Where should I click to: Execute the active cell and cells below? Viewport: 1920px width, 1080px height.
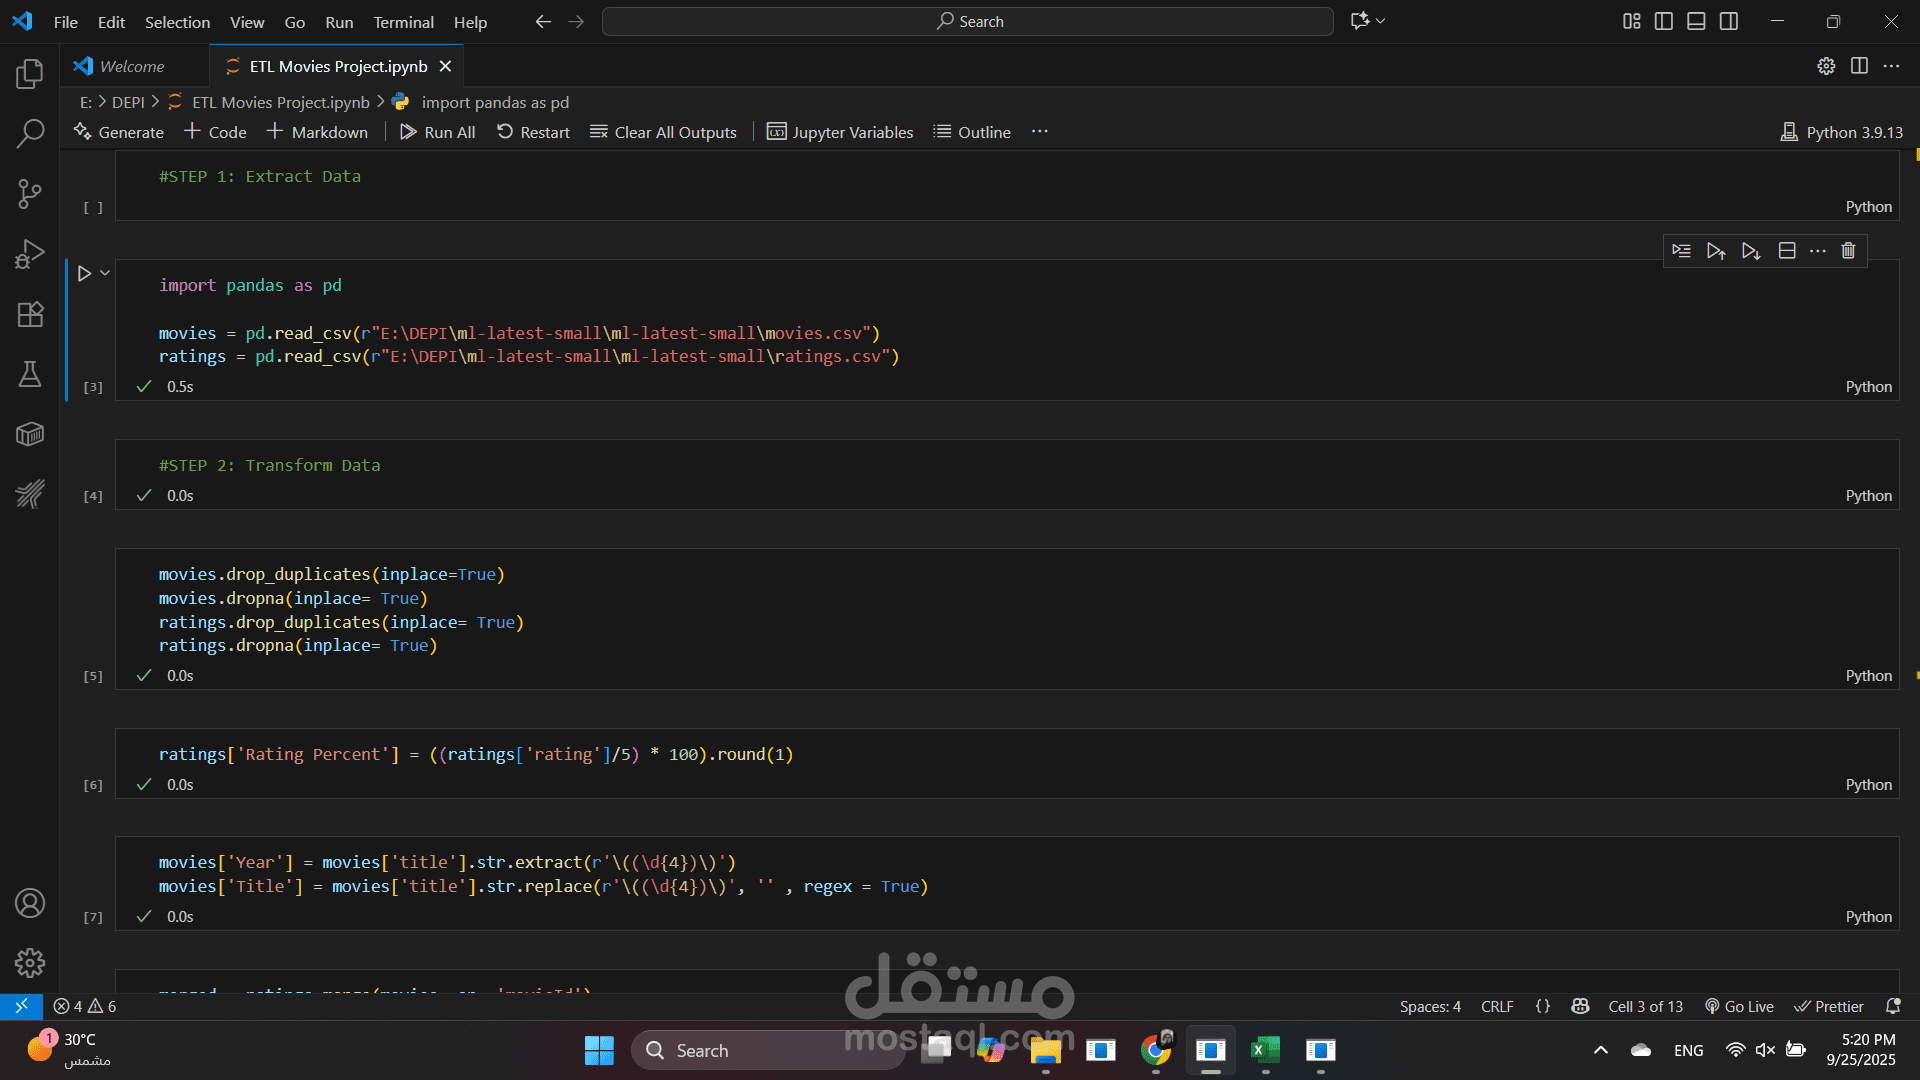(1751, 251)
